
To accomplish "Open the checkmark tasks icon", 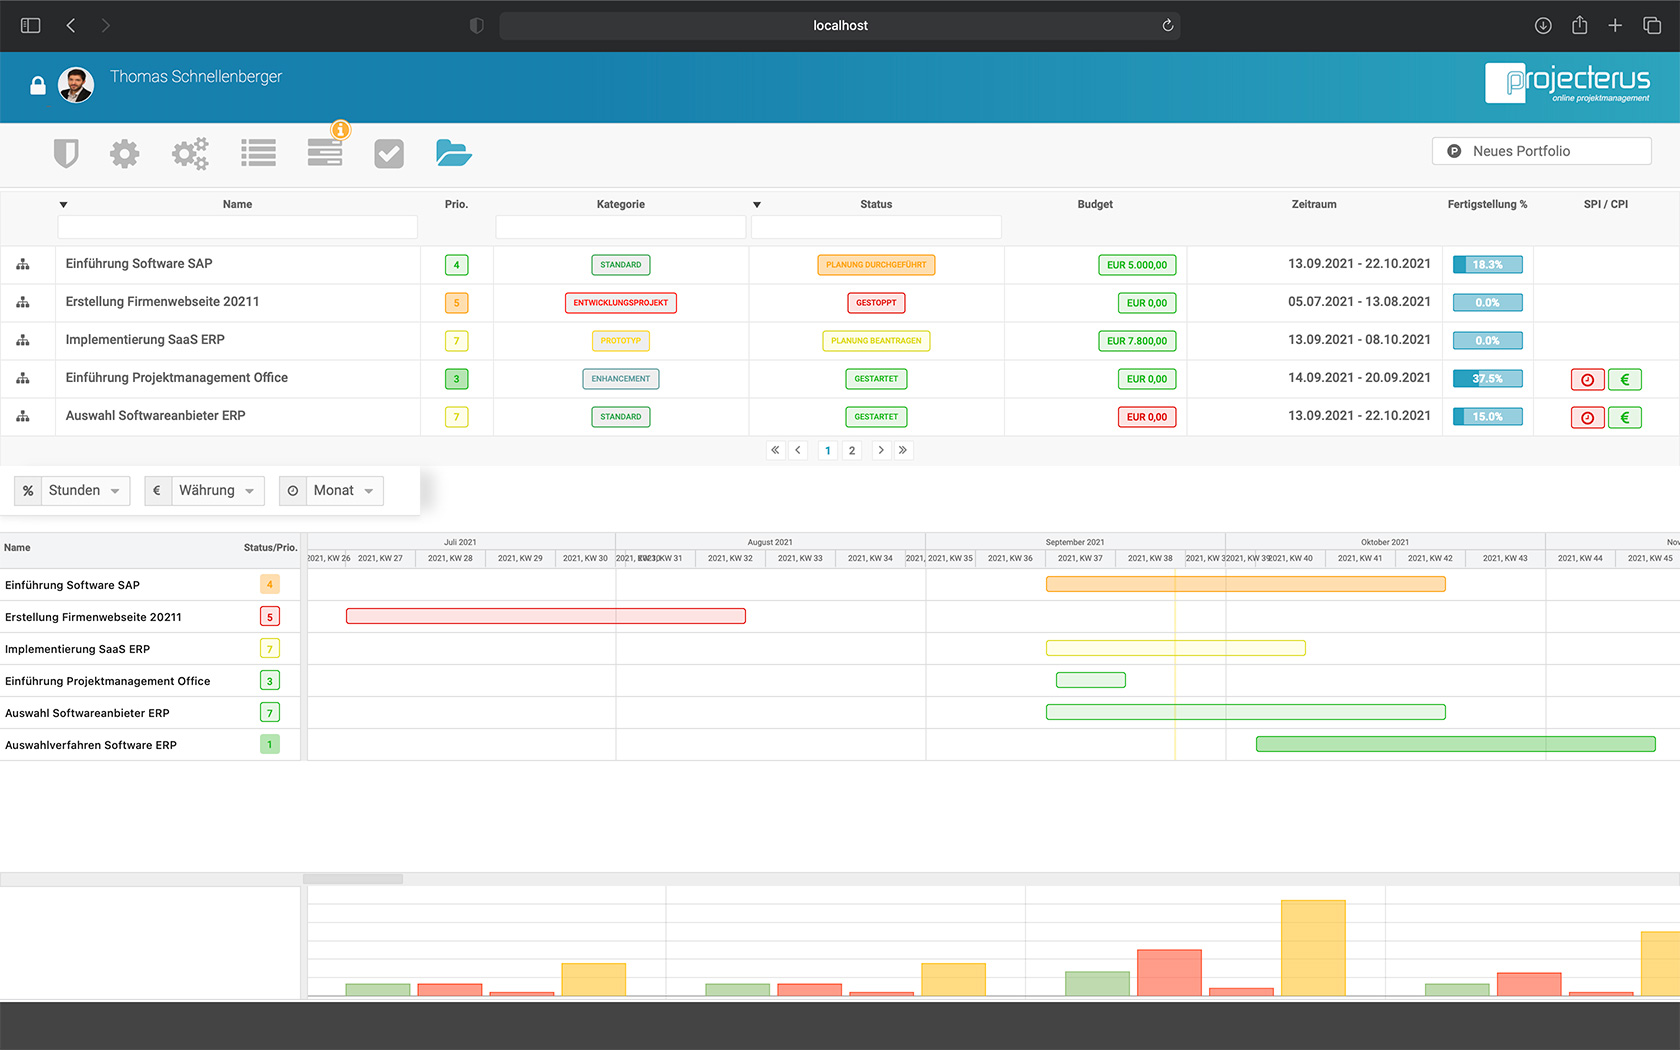I will [x=389, y=153].
